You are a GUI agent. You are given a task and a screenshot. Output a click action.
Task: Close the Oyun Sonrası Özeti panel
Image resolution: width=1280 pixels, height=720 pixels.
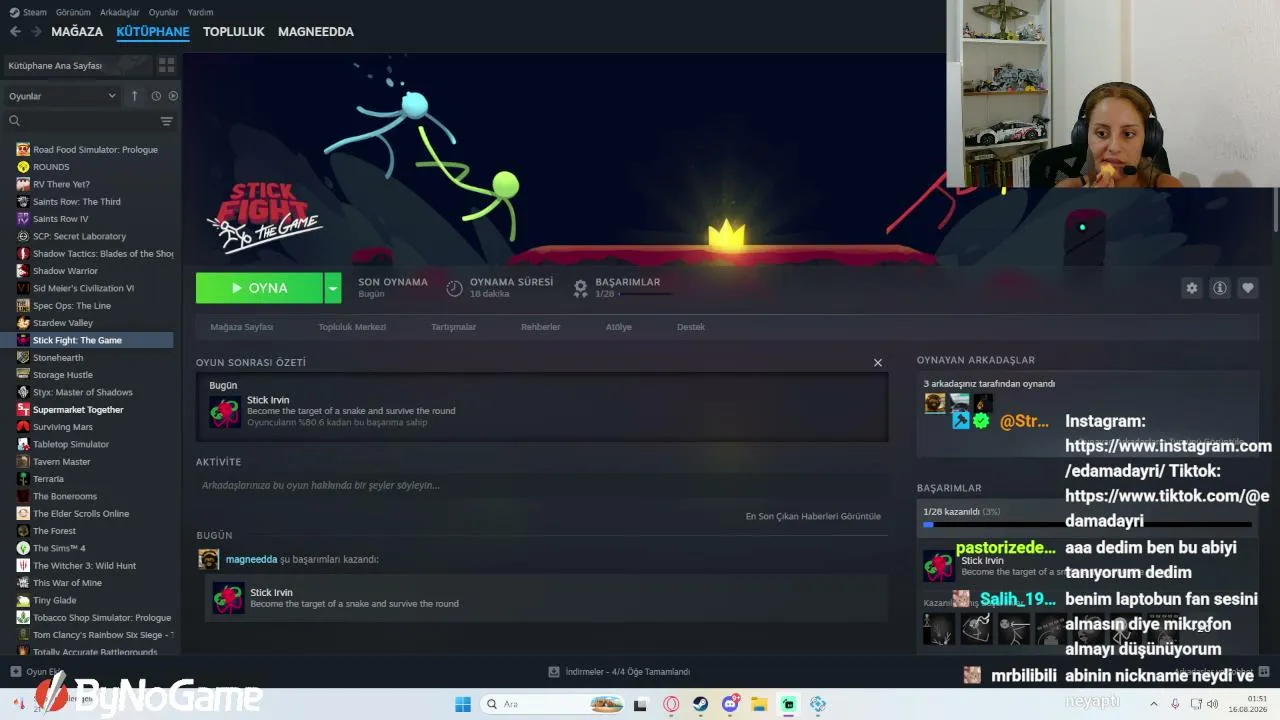pyautogui.click(x=878, y=363)
